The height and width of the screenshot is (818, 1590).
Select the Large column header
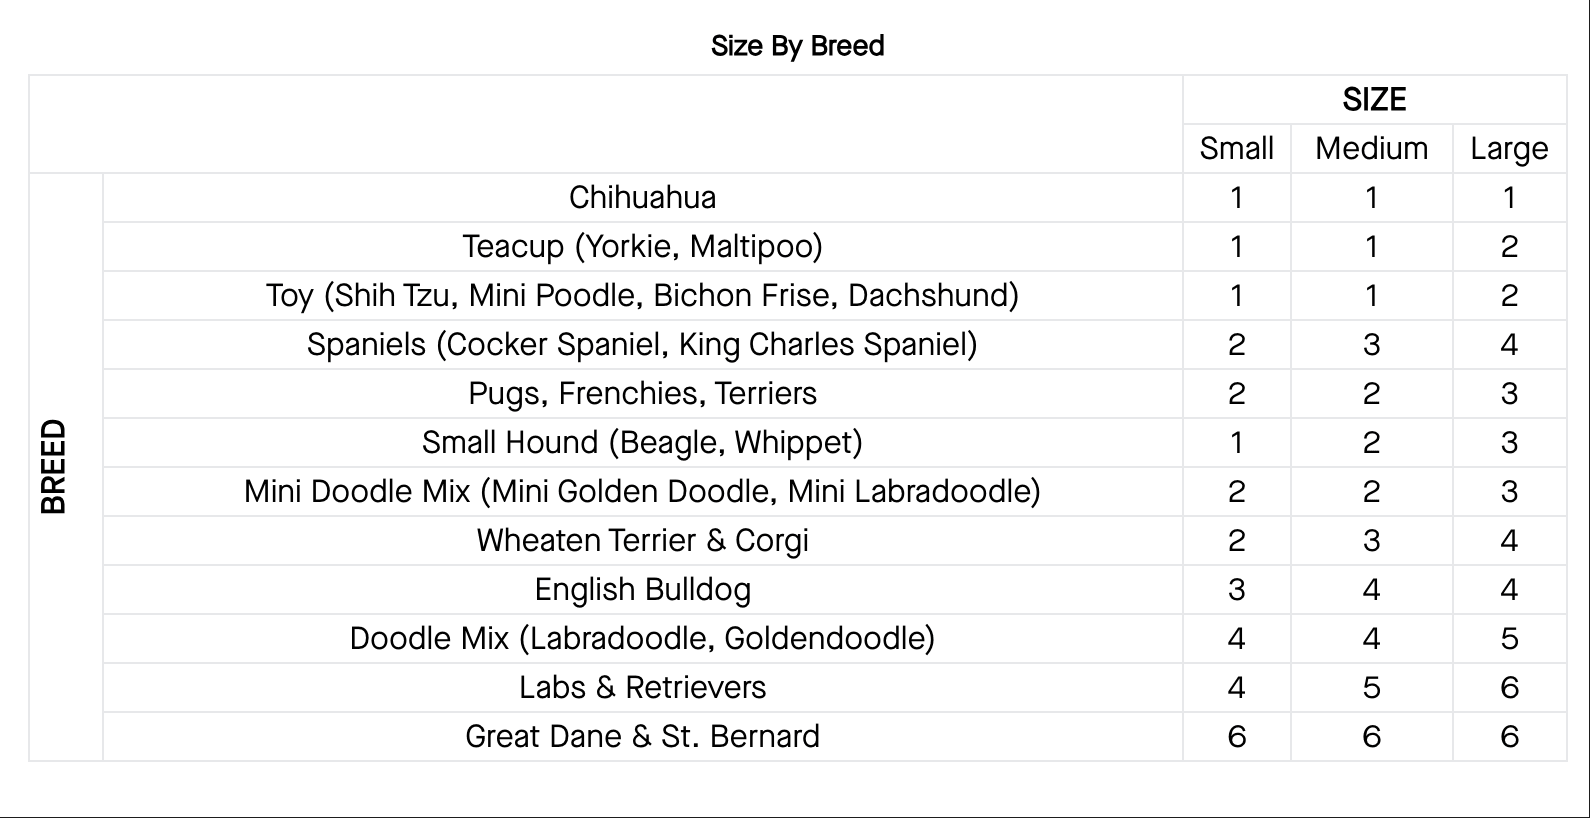click(x=1508, y=148)
